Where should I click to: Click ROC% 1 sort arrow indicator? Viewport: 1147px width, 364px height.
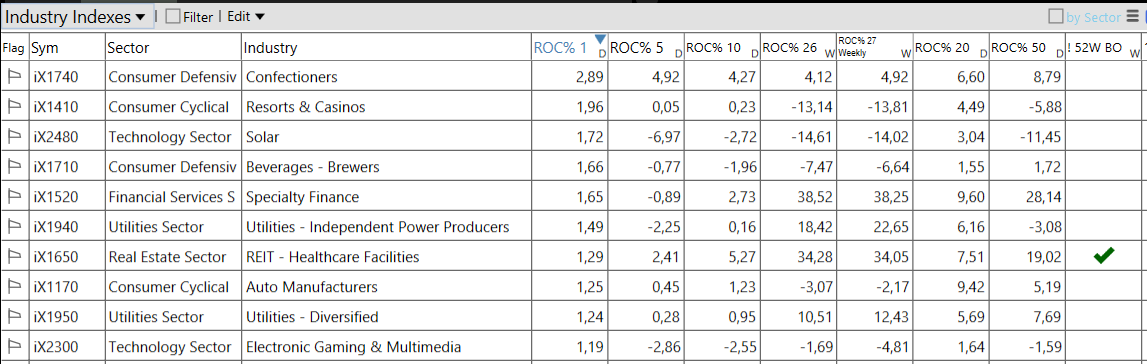601,39
